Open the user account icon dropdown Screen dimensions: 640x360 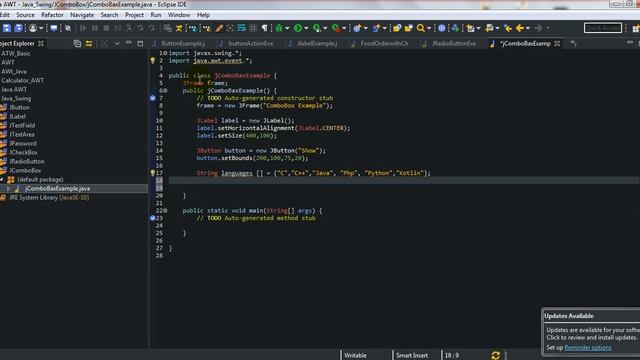(41, 28)
